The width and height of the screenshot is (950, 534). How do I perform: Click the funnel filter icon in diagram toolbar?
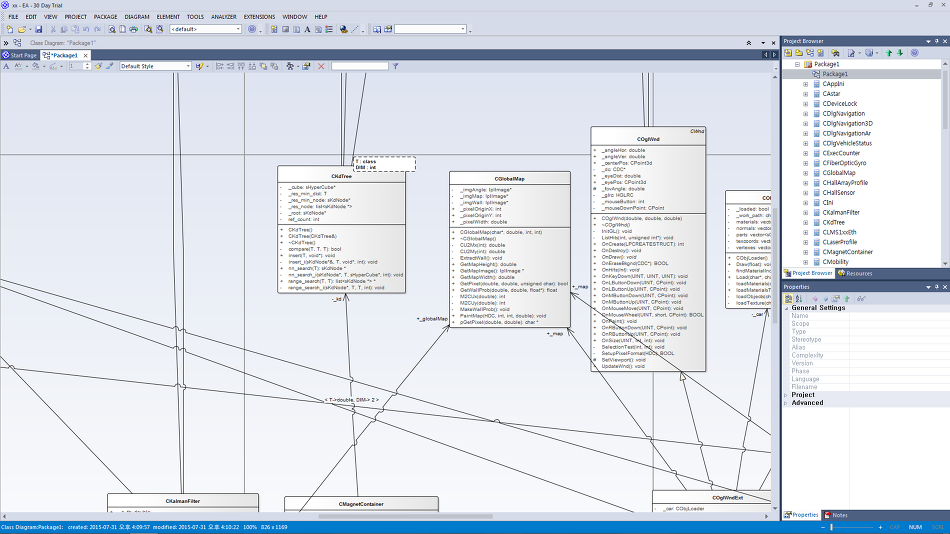tap(396, 66)
